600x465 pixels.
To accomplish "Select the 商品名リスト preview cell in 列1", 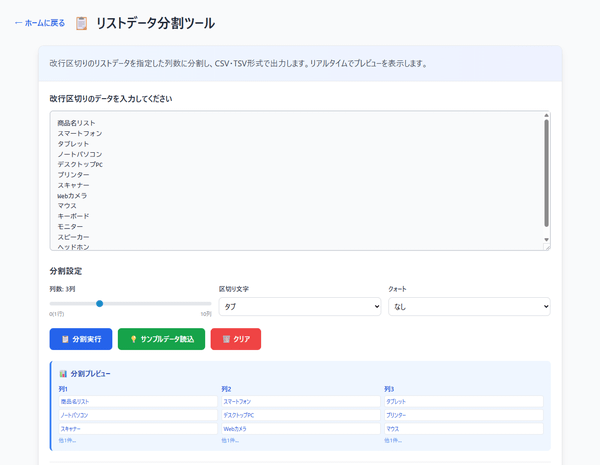I will coord(137,401).
